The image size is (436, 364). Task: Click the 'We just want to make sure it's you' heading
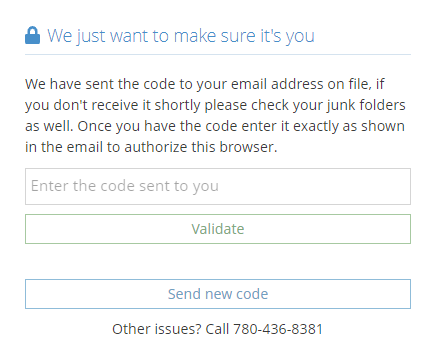click(x=181, y=36)
